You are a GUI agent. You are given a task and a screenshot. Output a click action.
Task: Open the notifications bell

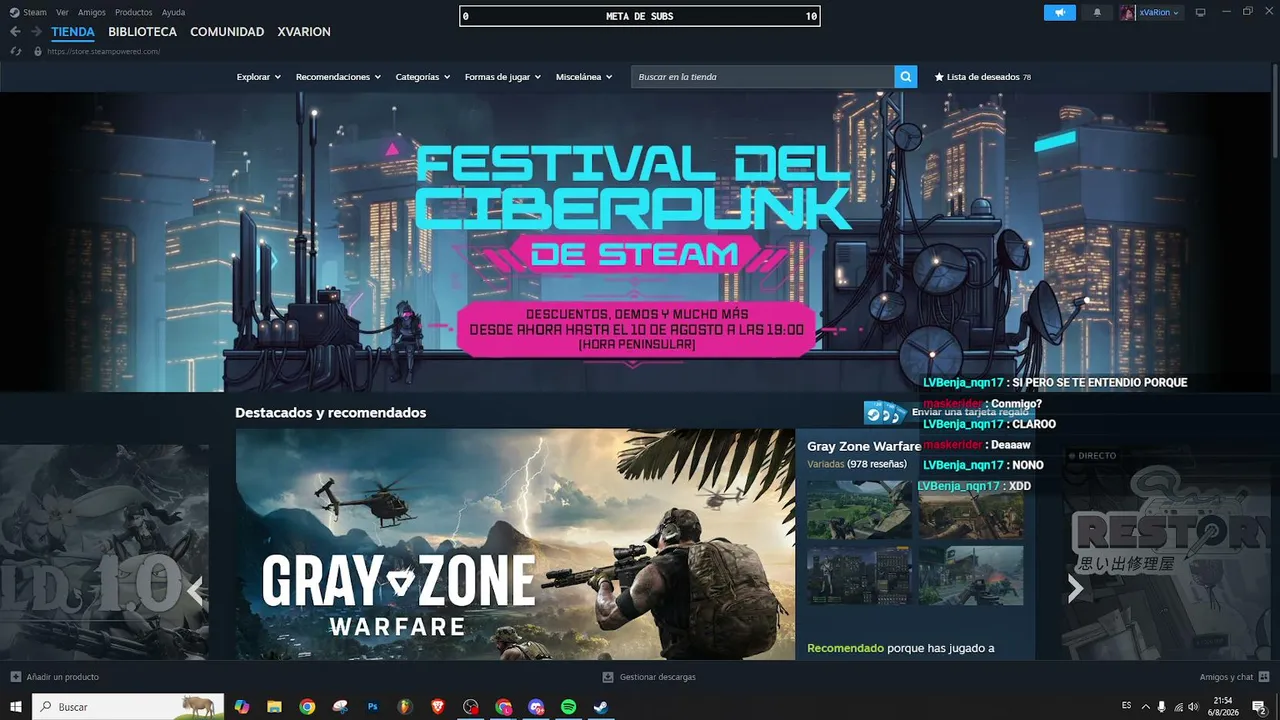click(1097, 12)
